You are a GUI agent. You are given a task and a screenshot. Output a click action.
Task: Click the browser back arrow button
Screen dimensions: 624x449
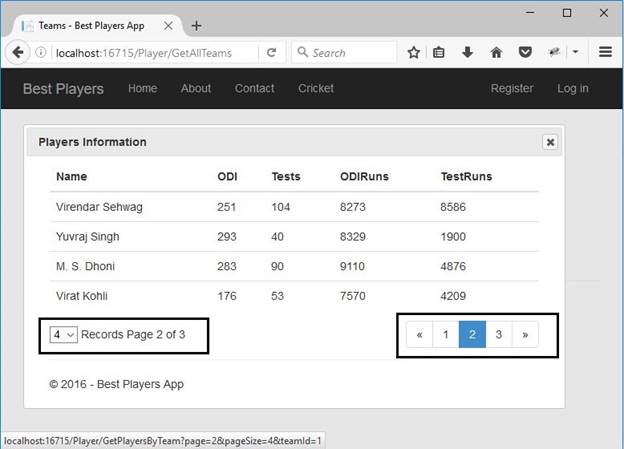[19, 52]
